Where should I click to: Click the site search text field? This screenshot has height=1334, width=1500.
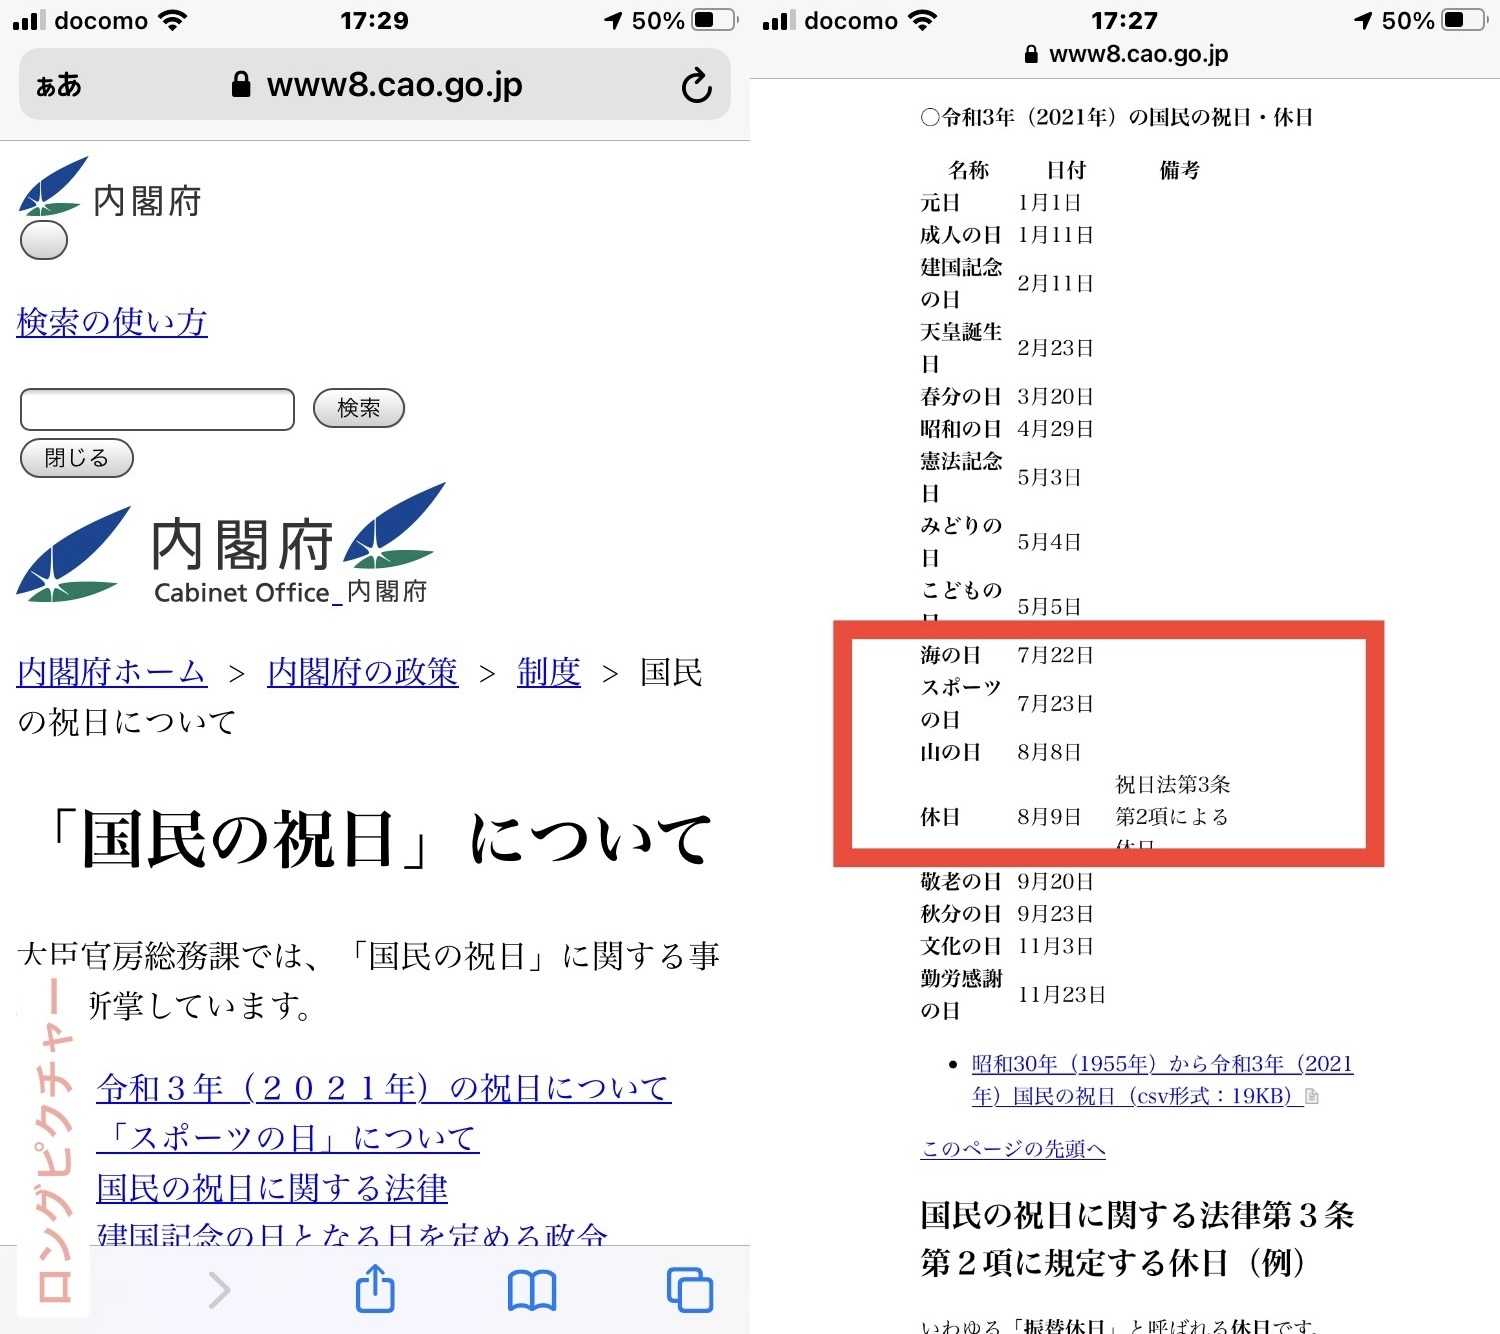157,409
